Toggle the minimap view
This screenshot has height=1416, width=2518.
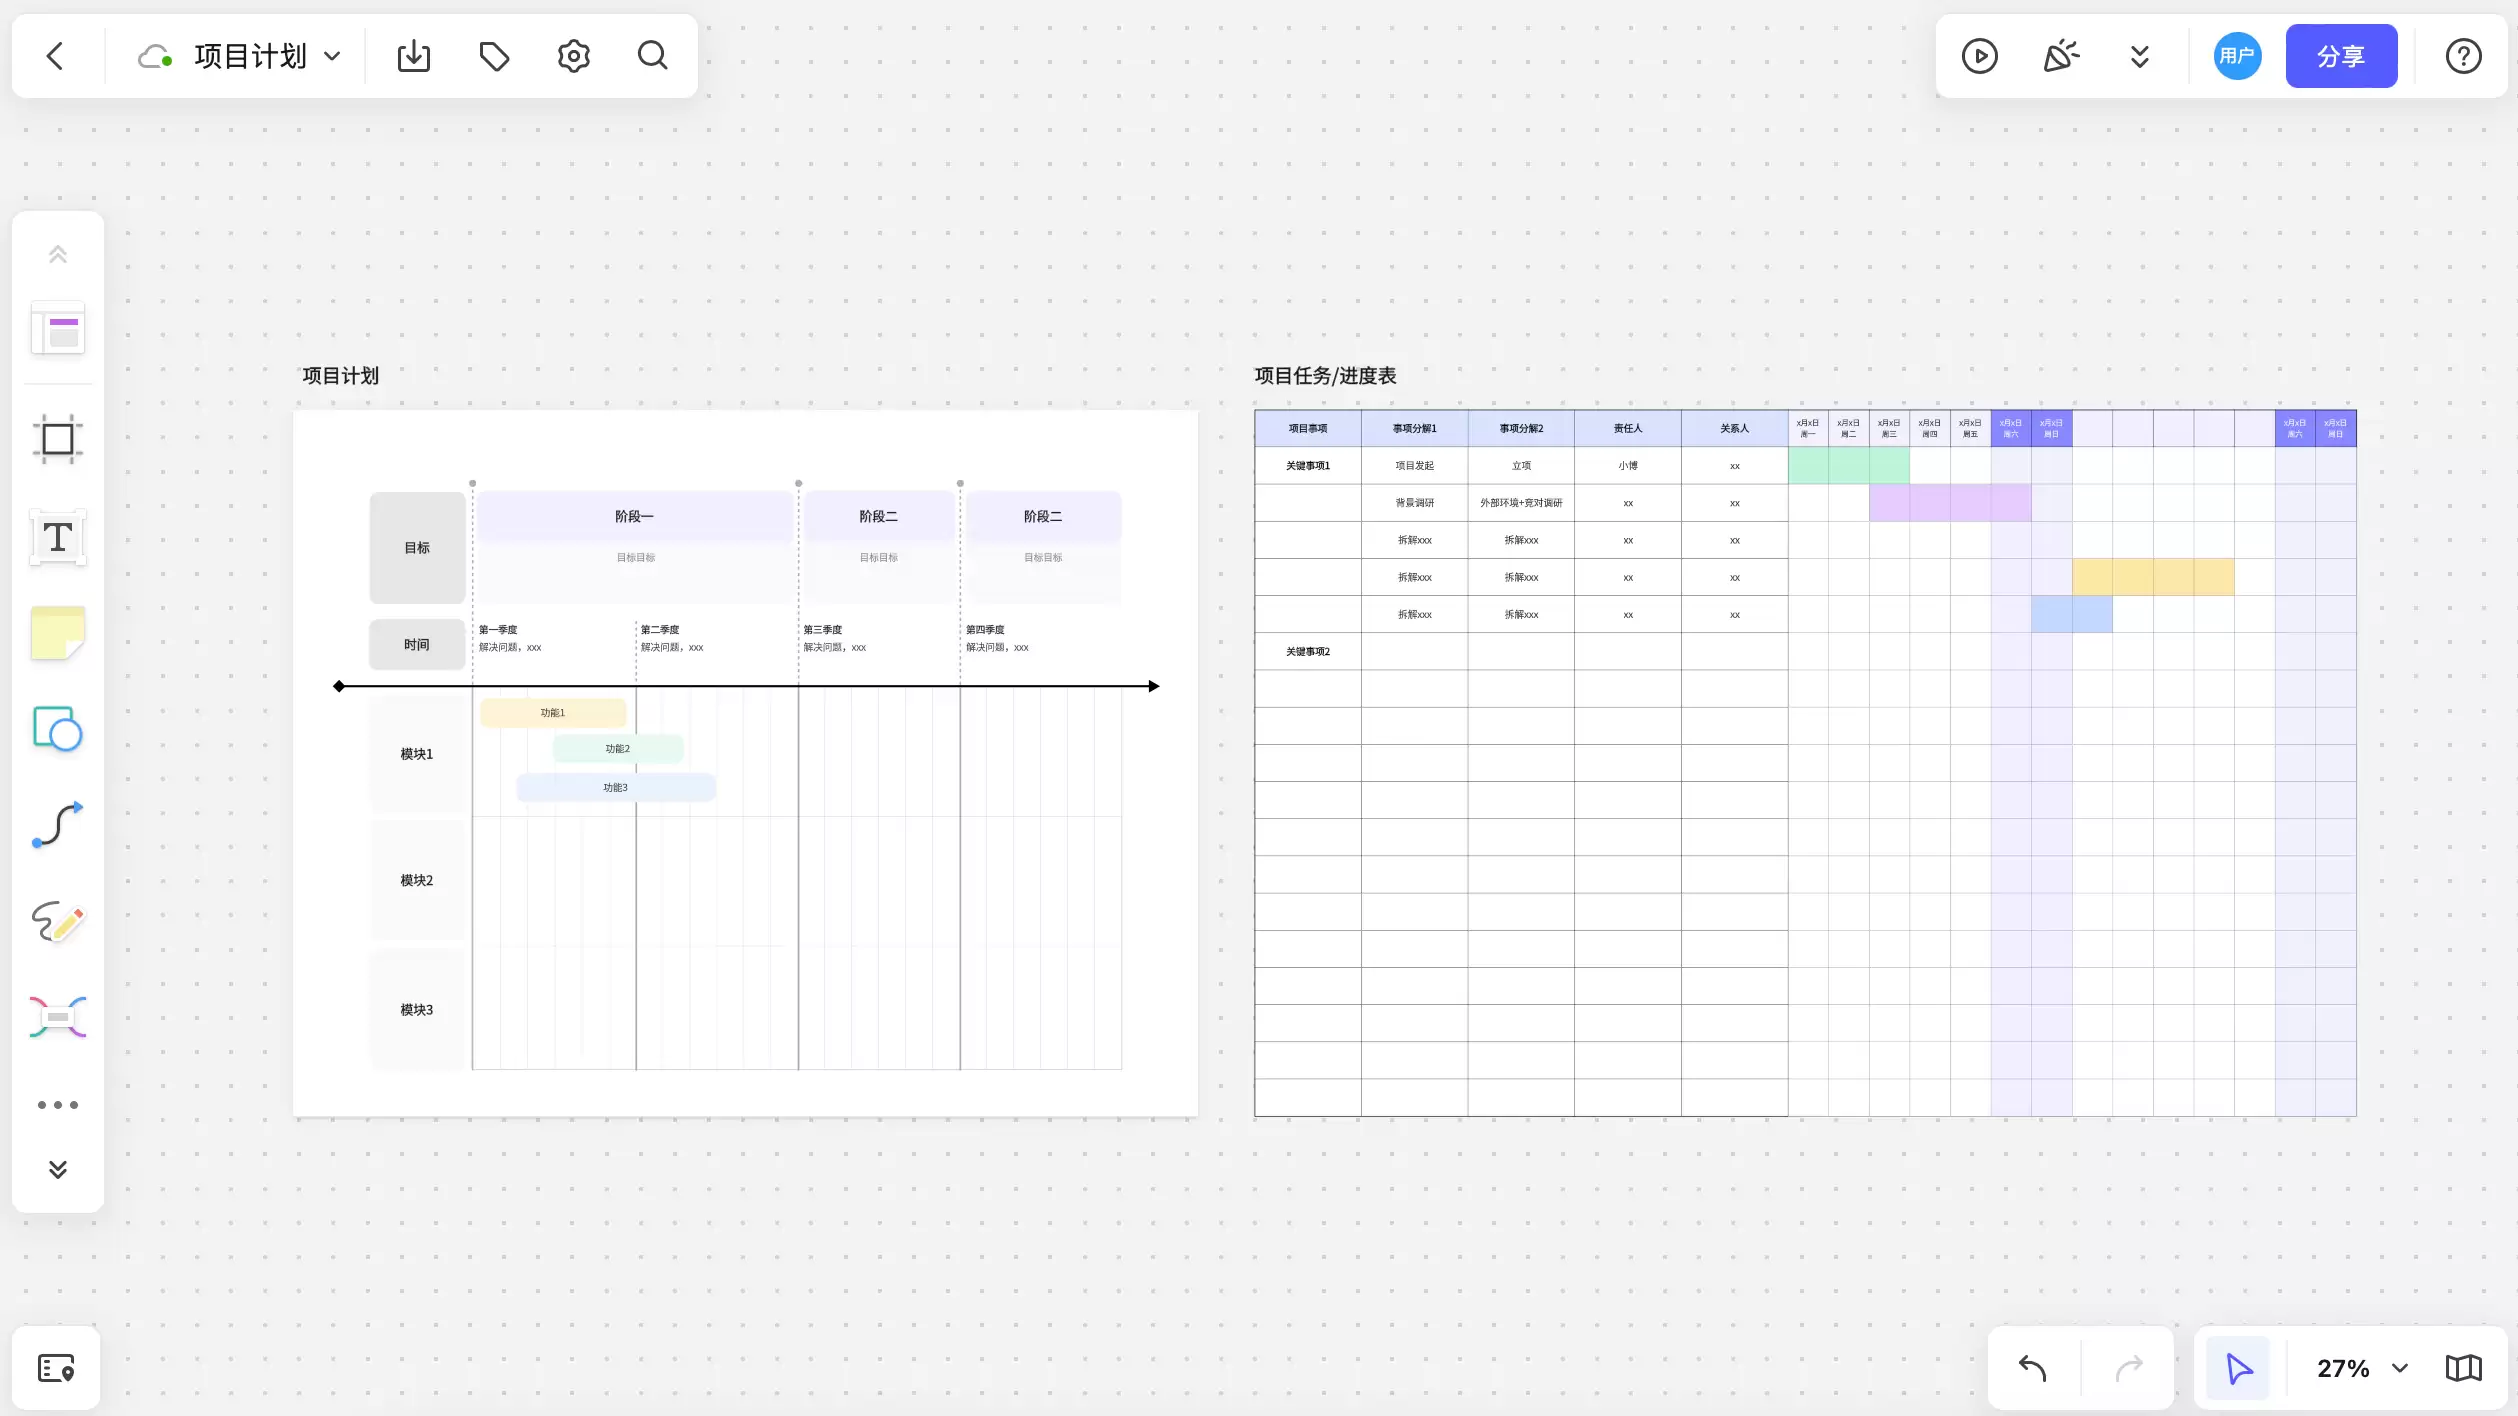point(2464,1368)
